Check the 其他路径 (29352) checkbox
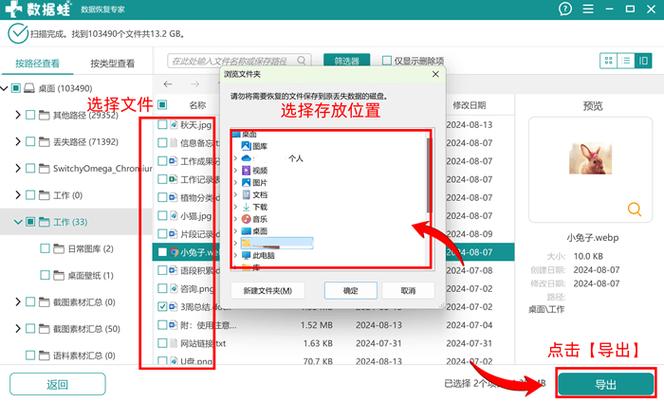 tap(30, 115)
